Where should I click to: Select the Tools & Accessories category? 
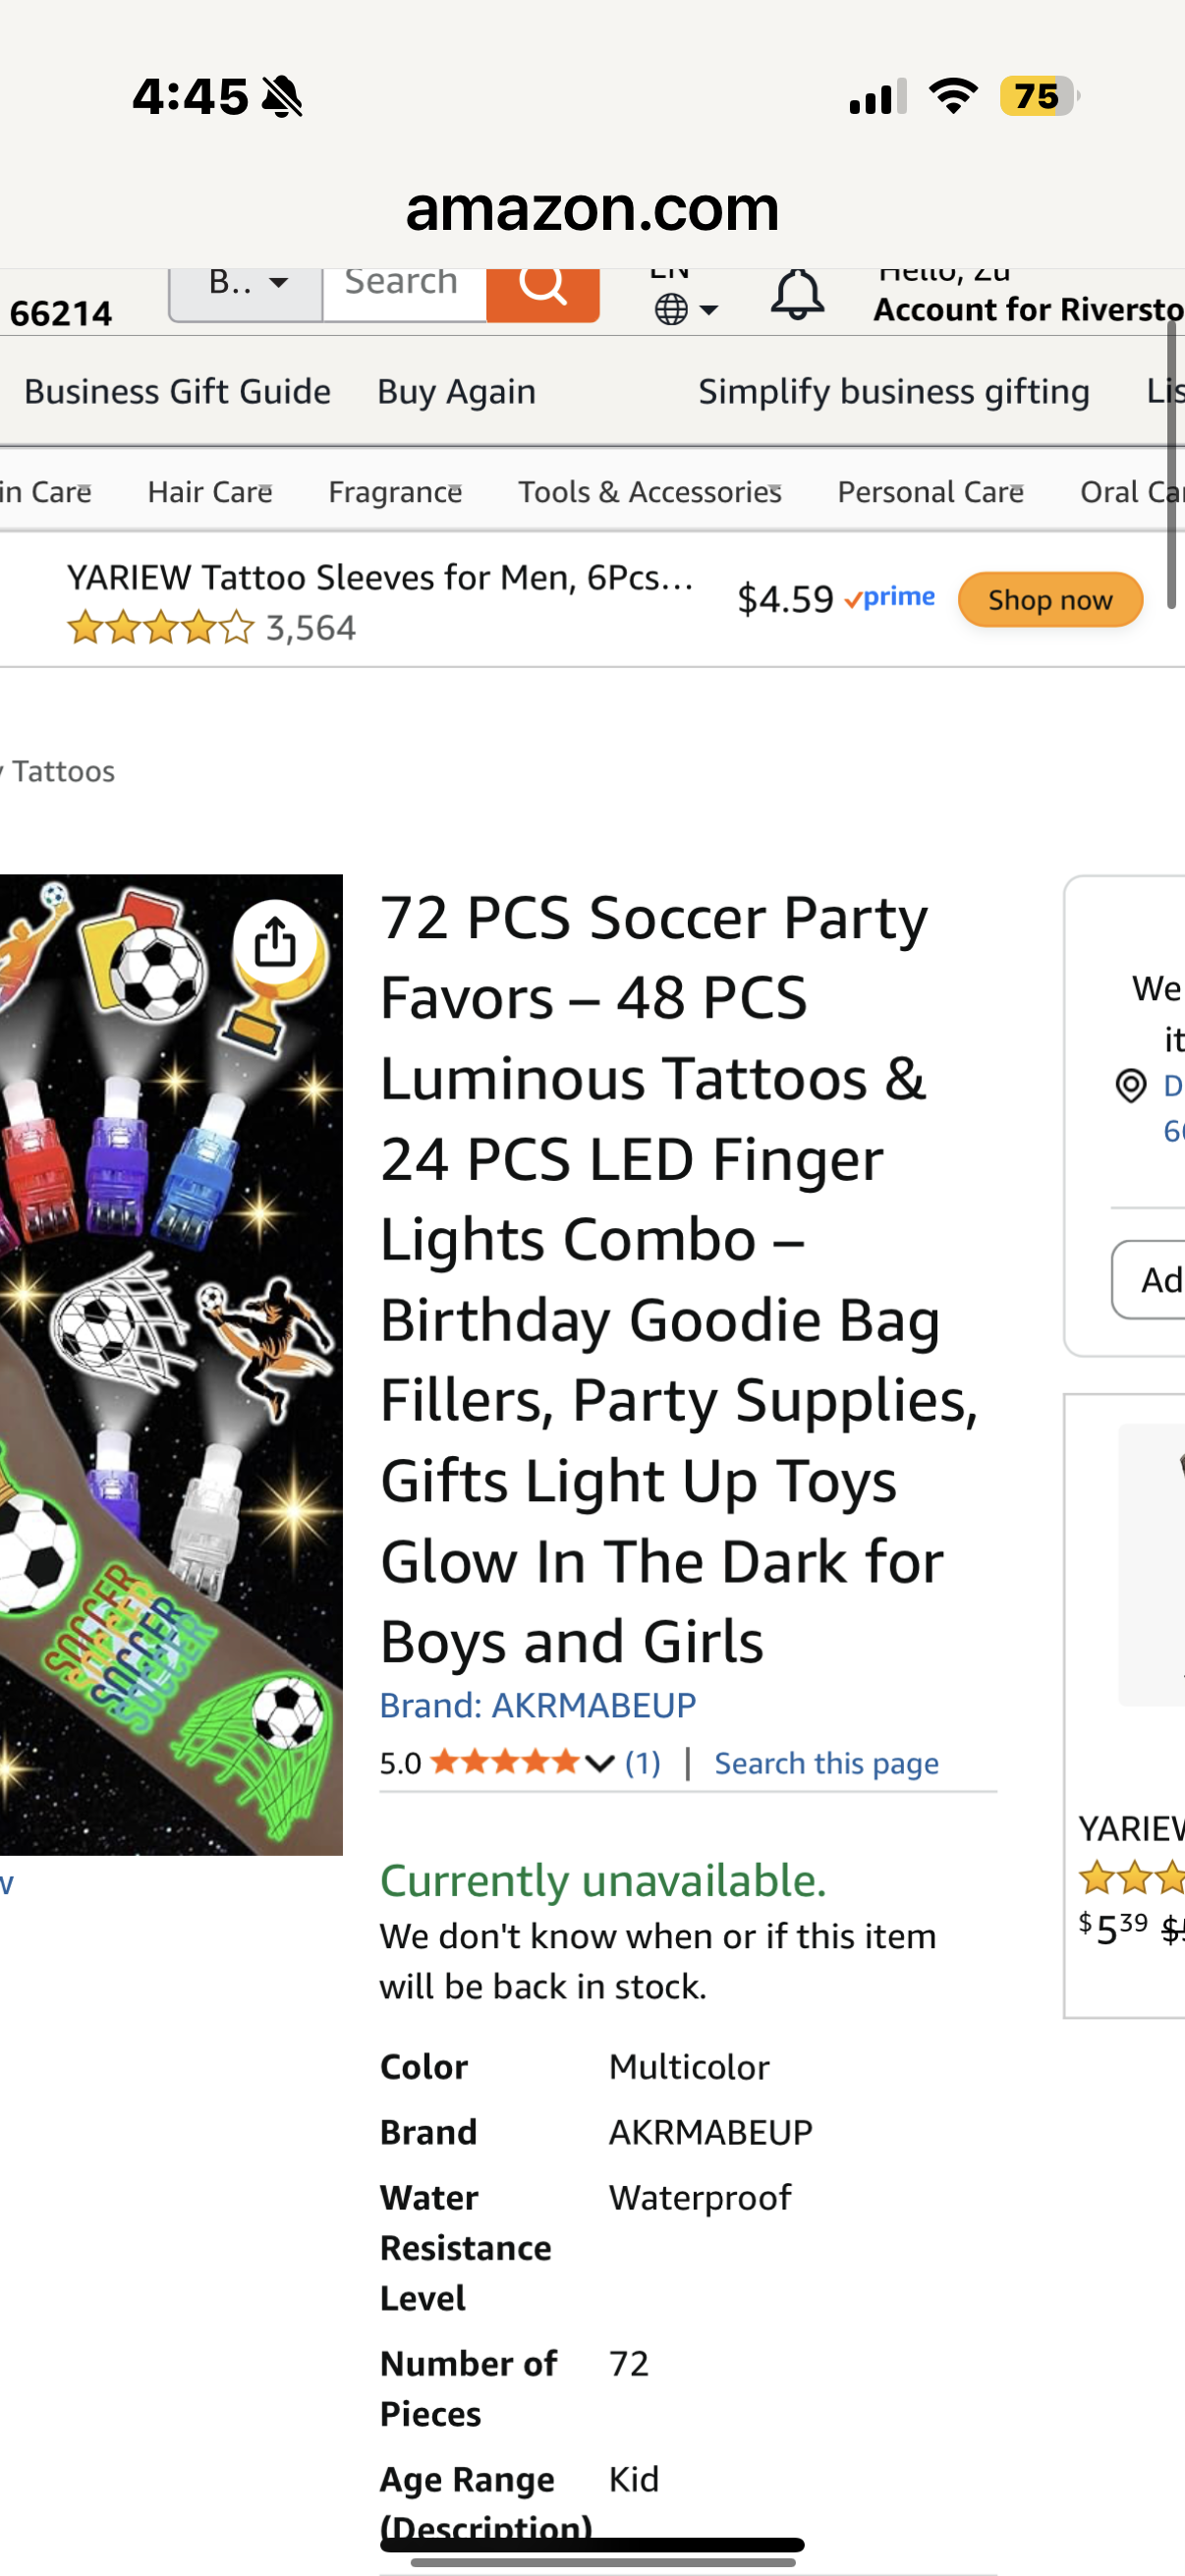[x=648, y=491]
